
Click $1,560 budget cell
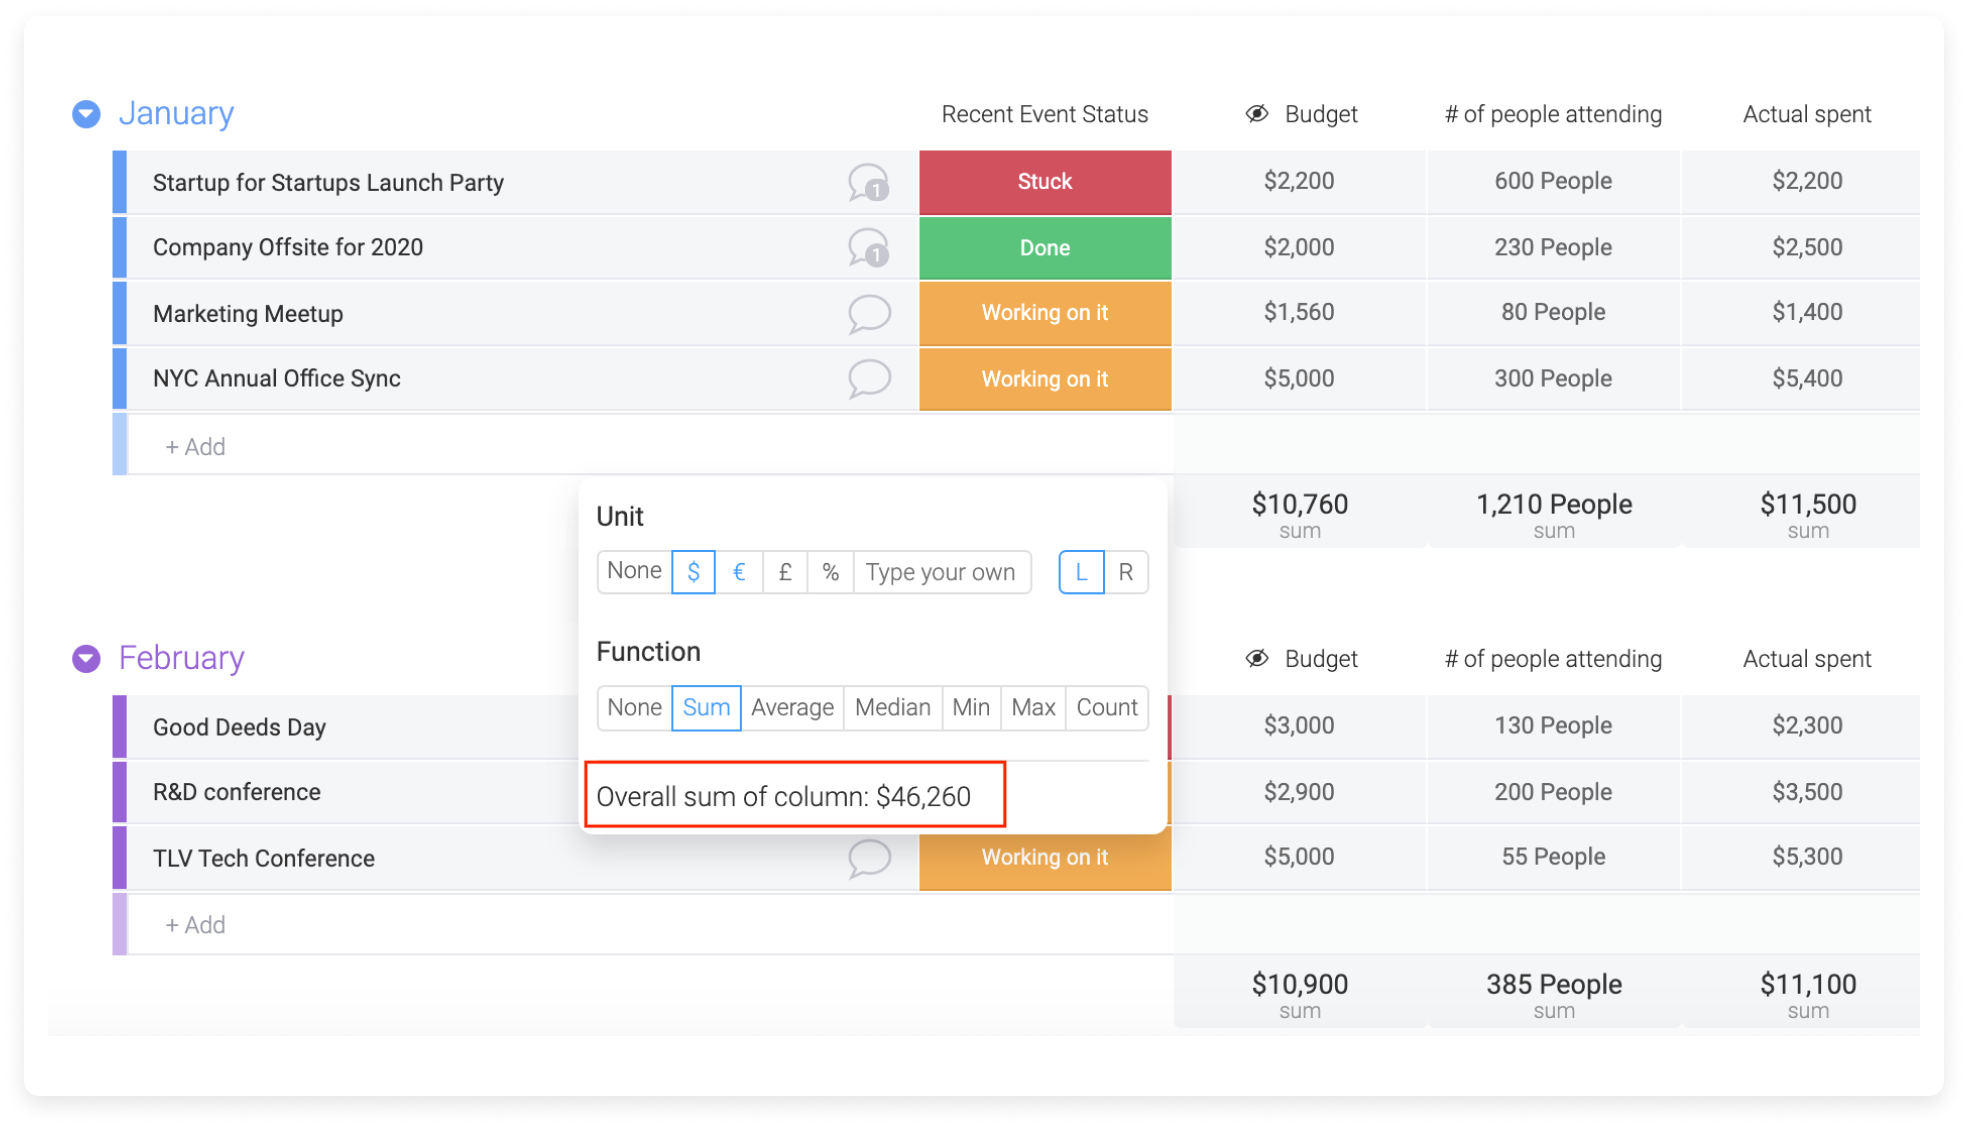(1299, 312)
